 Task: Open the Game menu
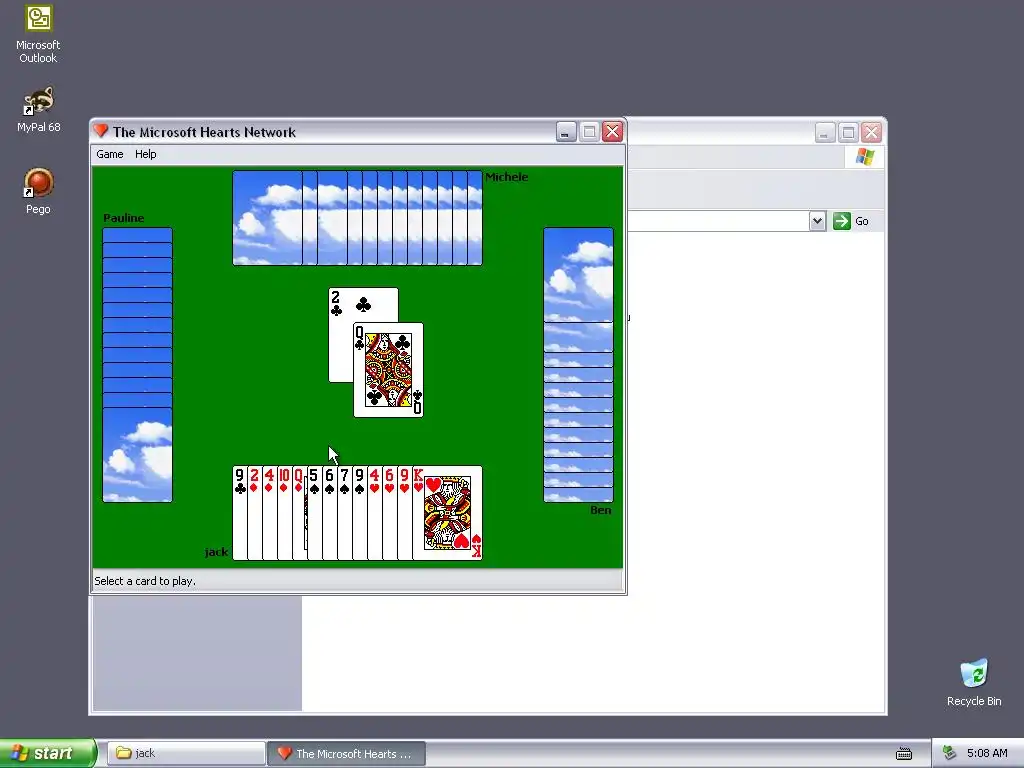110,154
